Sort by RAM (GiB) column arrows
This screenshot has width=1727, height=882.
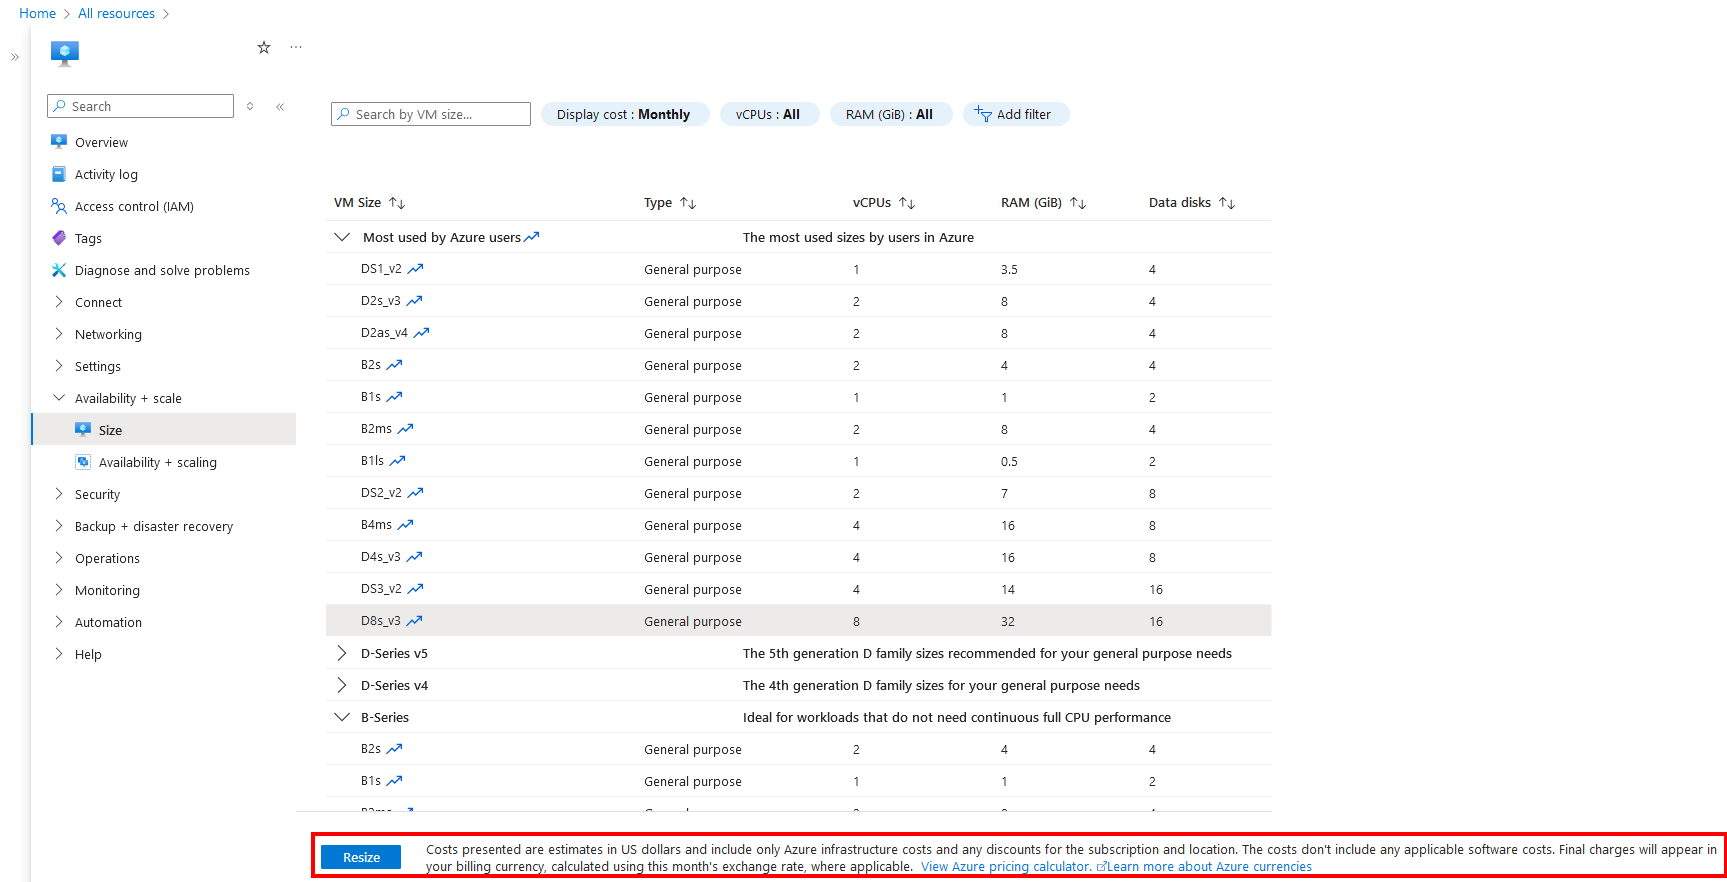pyautogui.click(x=1078, y=203)
